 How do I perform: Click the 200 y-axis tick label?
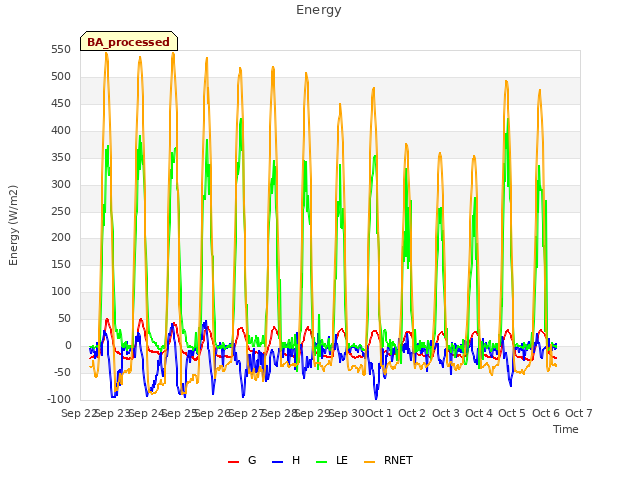point(61,238)
